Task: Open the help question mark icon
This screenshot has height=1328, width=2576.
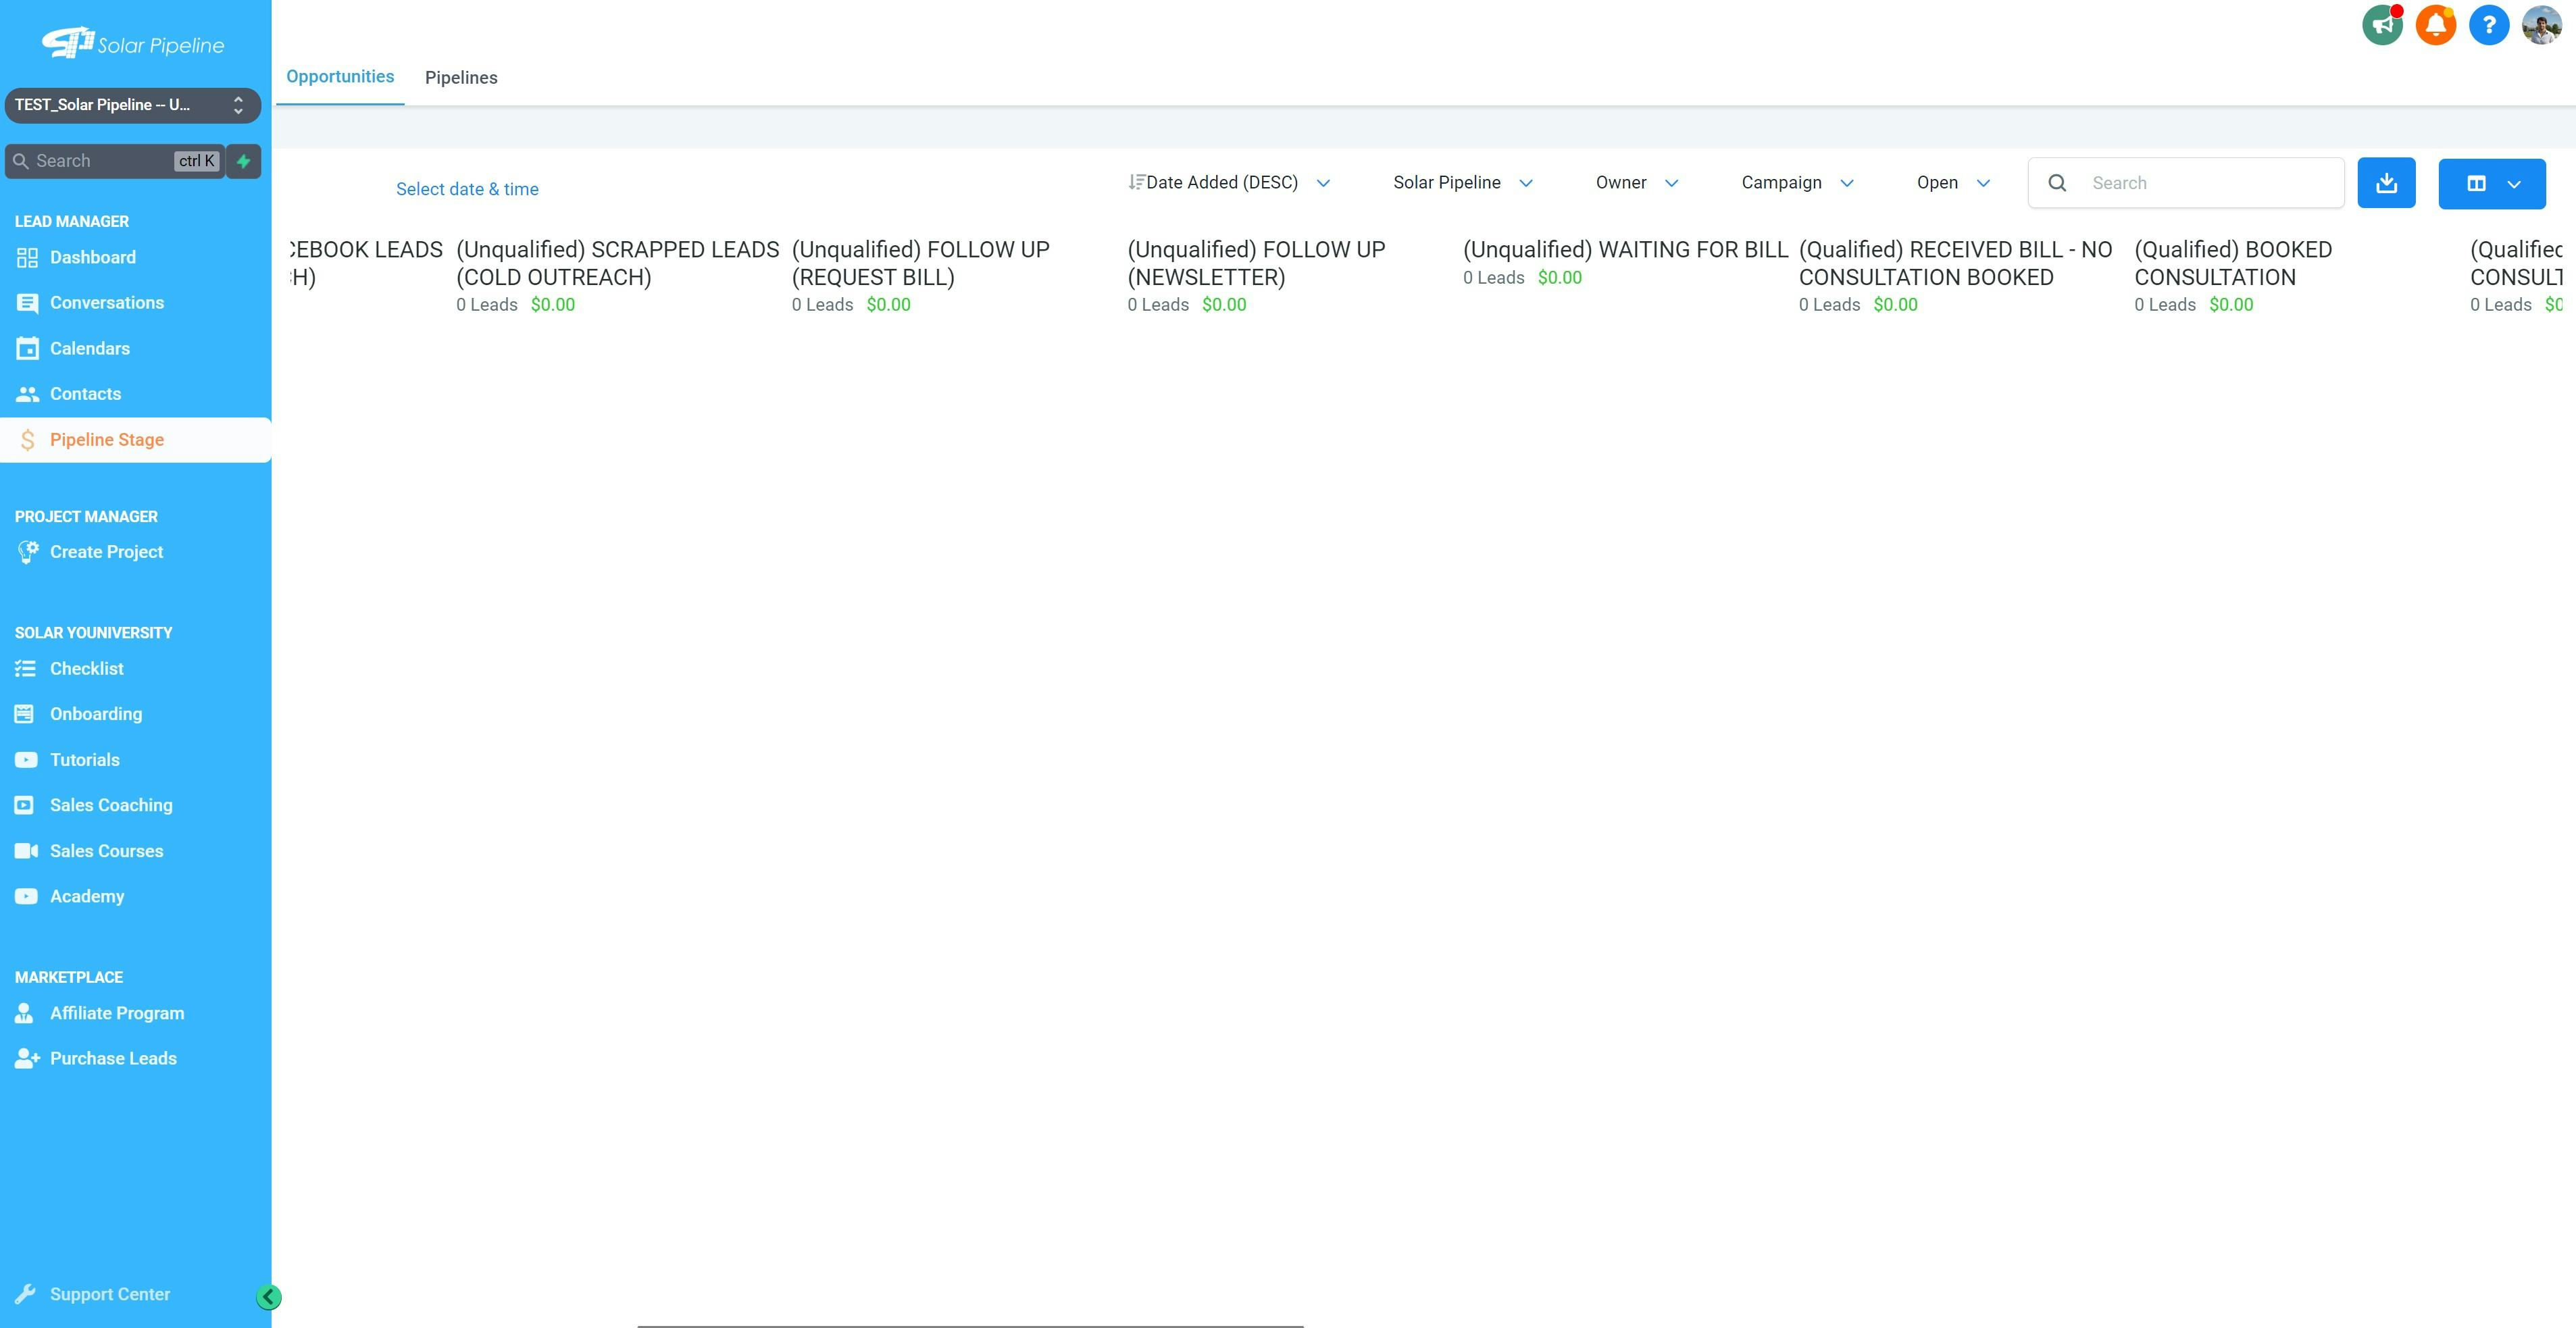Action: (x=2489, y=24)
